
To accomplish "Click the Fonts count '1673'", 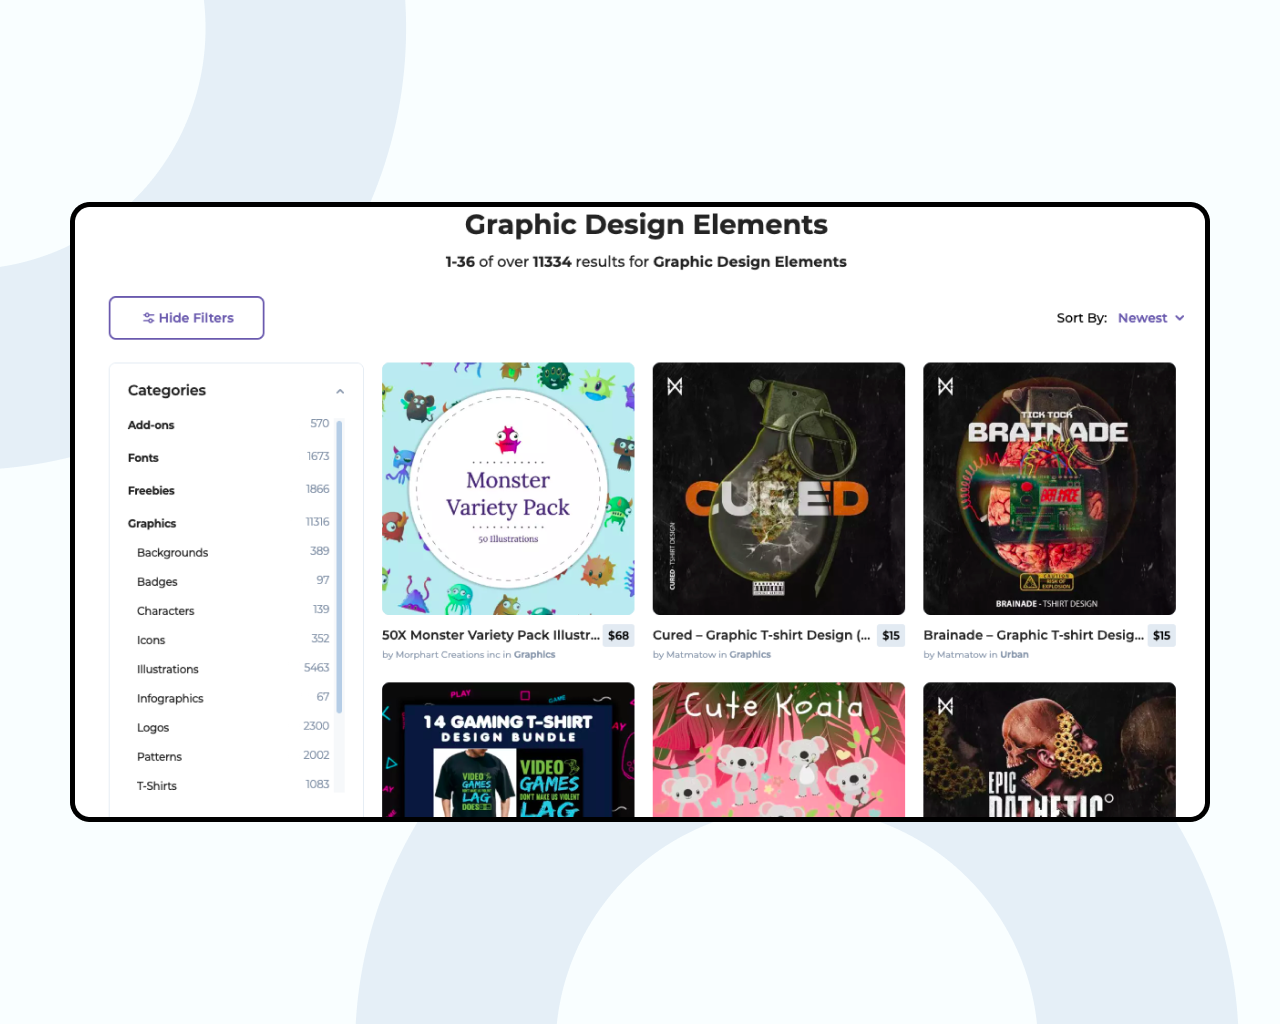I will pos(318,456).
